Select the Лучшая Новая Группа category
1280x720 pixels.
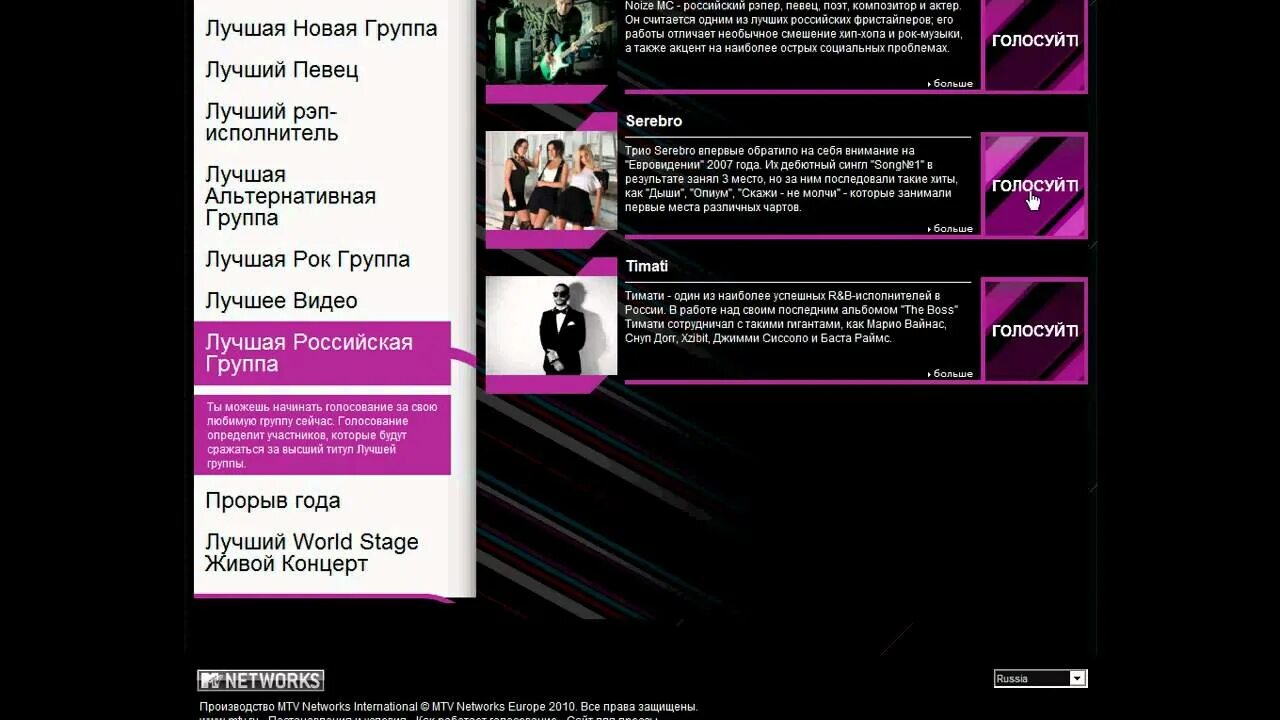coord(321,28)
